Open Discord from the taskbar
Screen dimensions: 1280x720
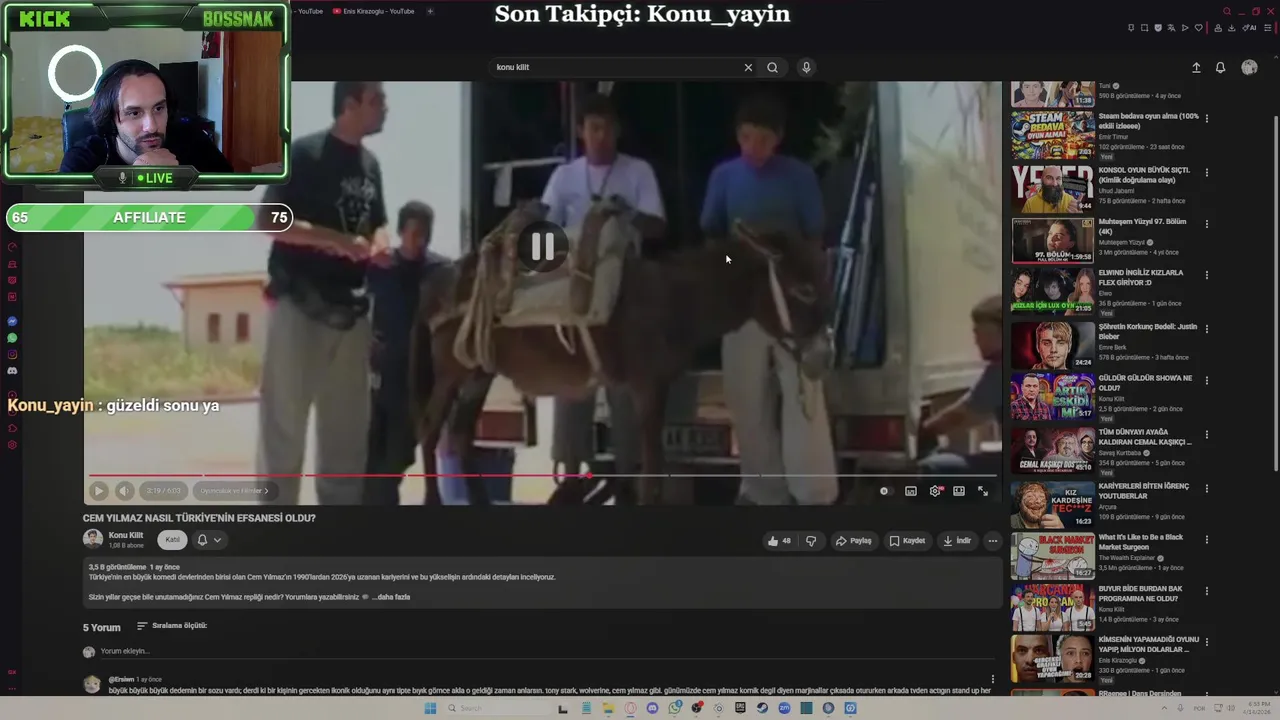(x=652, y=708)
